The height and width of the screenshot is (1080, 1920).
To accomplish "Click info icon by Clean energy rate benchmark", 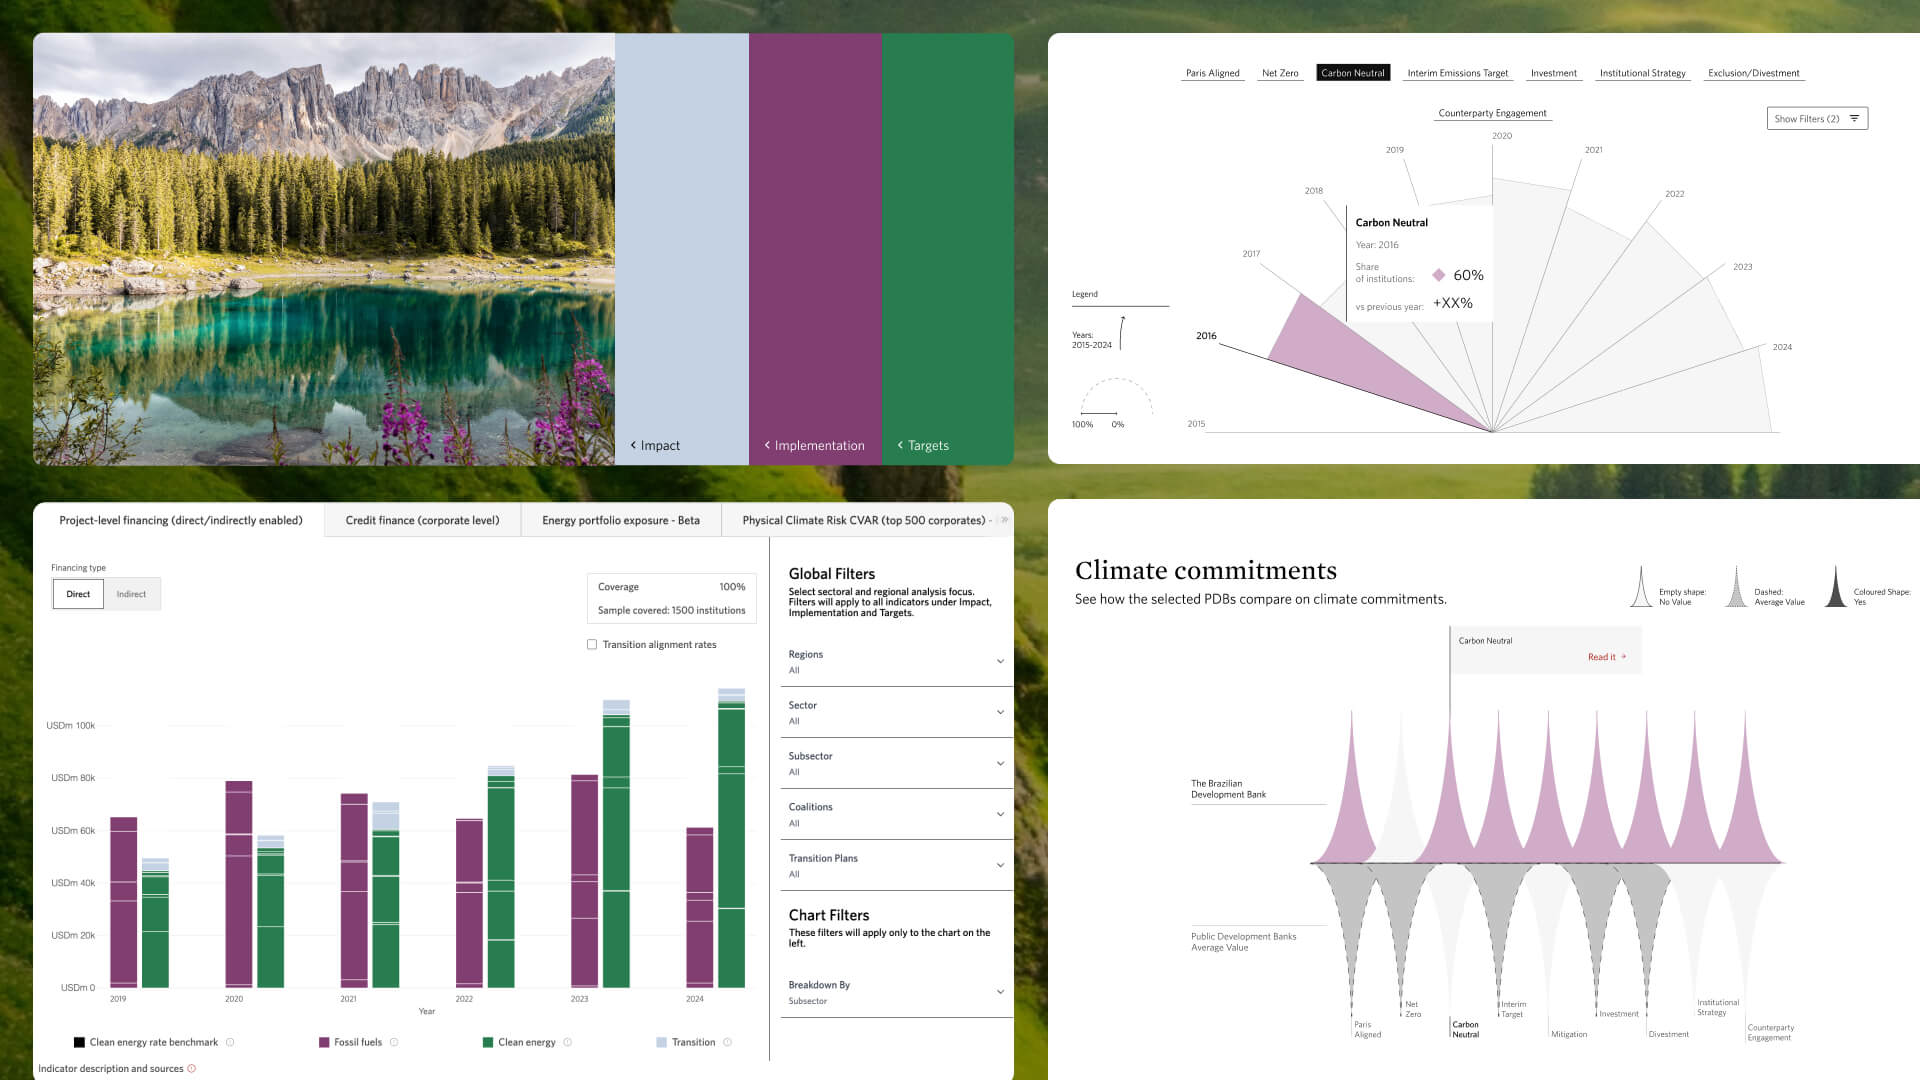I will [x=230, y=1042].
